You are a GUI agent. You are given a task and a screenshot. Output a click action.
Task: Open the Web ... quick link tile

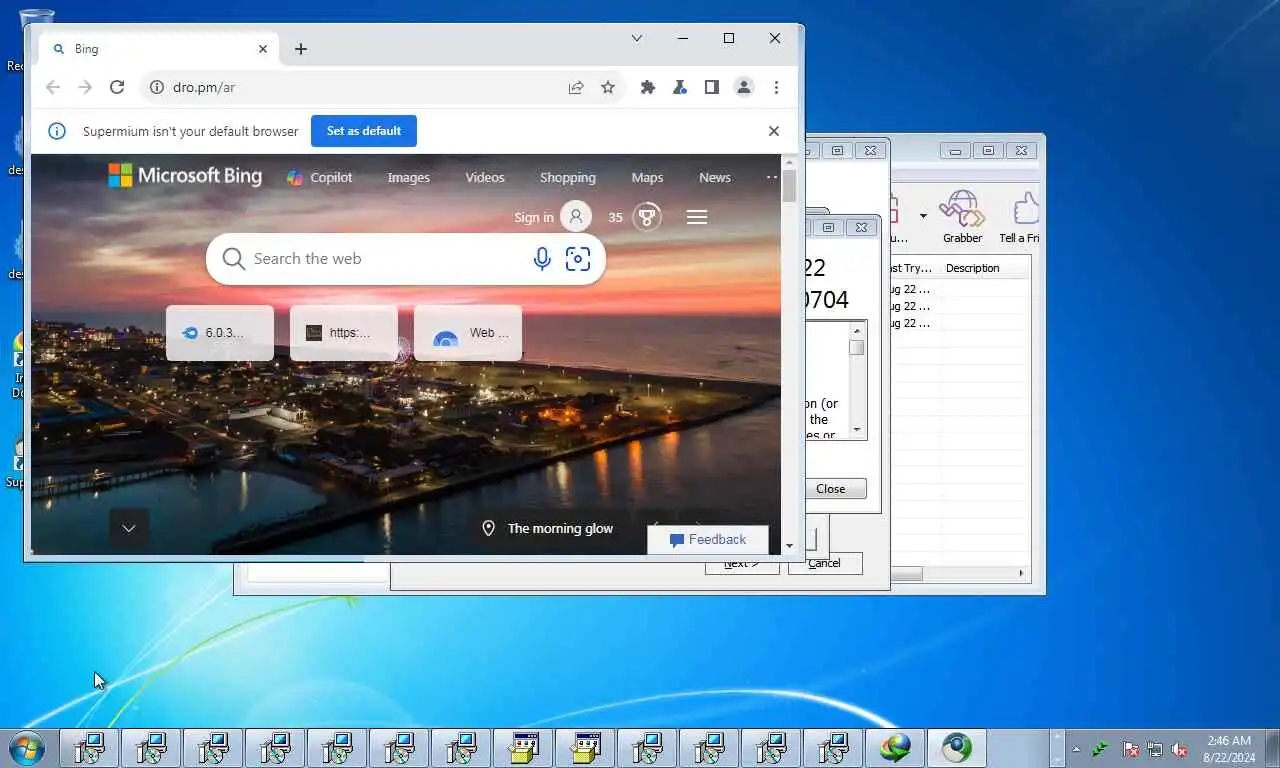click(468, 333)
